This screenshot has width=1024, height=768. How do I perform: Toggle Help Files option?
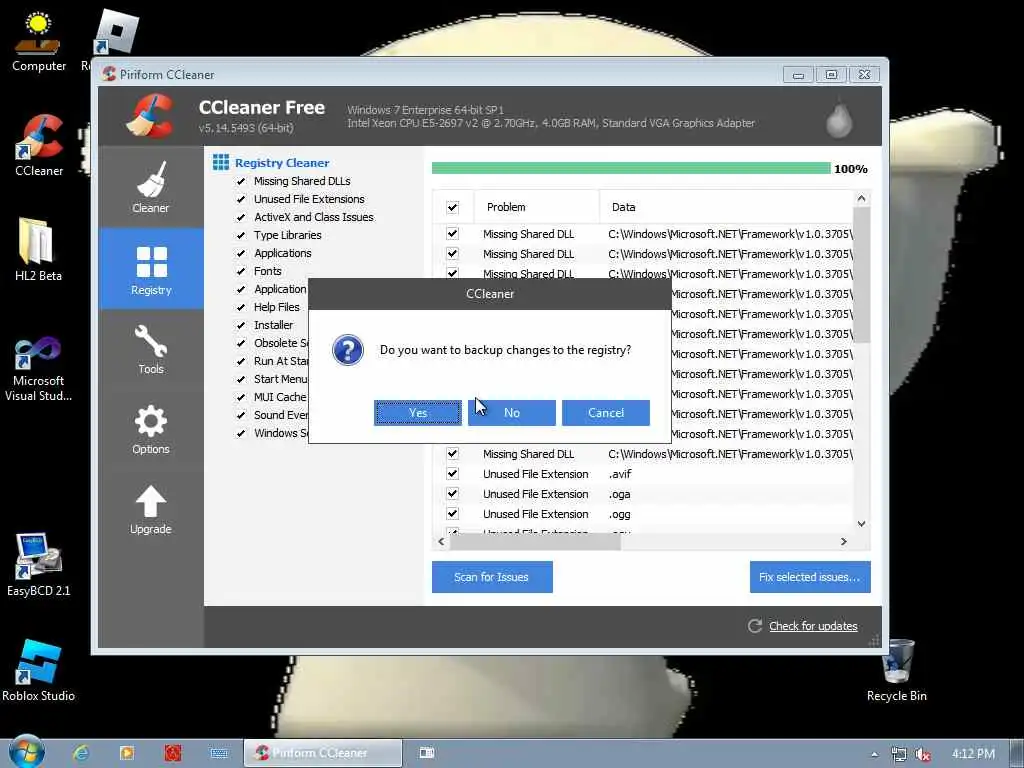241,307
